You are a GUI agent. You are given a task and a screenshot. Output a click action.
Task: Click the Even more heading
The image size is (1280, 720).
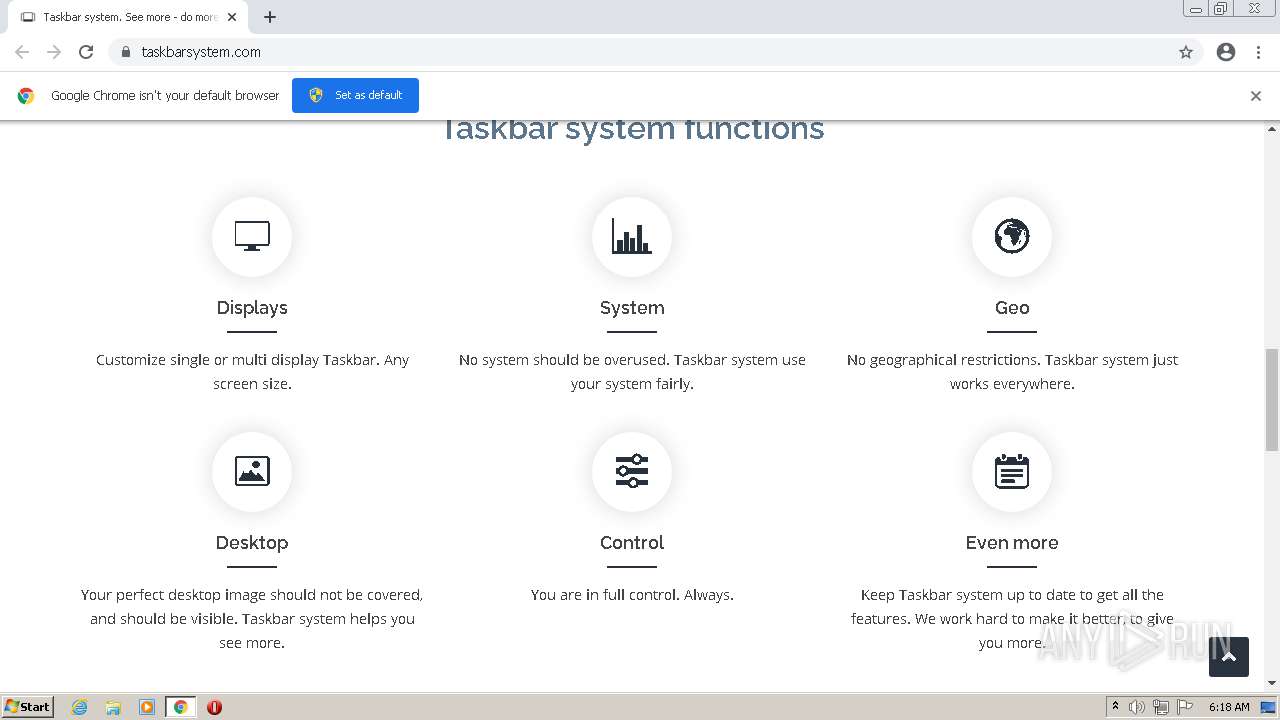[x=1012, y=543]
